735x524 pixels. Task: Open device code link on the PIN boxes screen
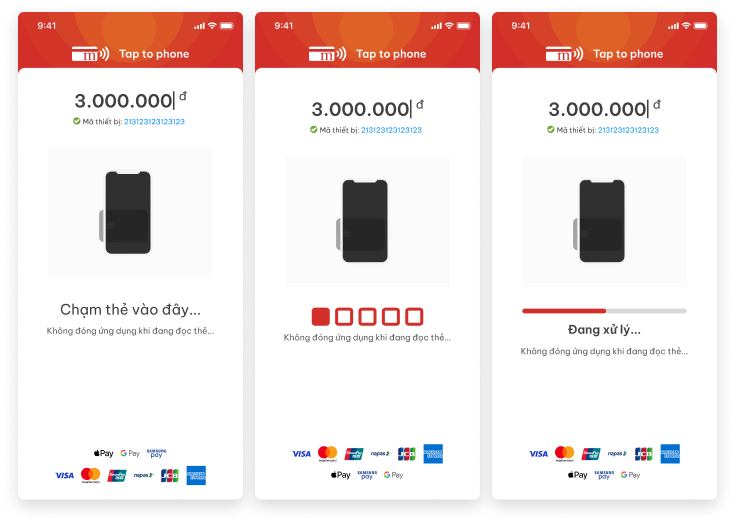click(391, 130)
